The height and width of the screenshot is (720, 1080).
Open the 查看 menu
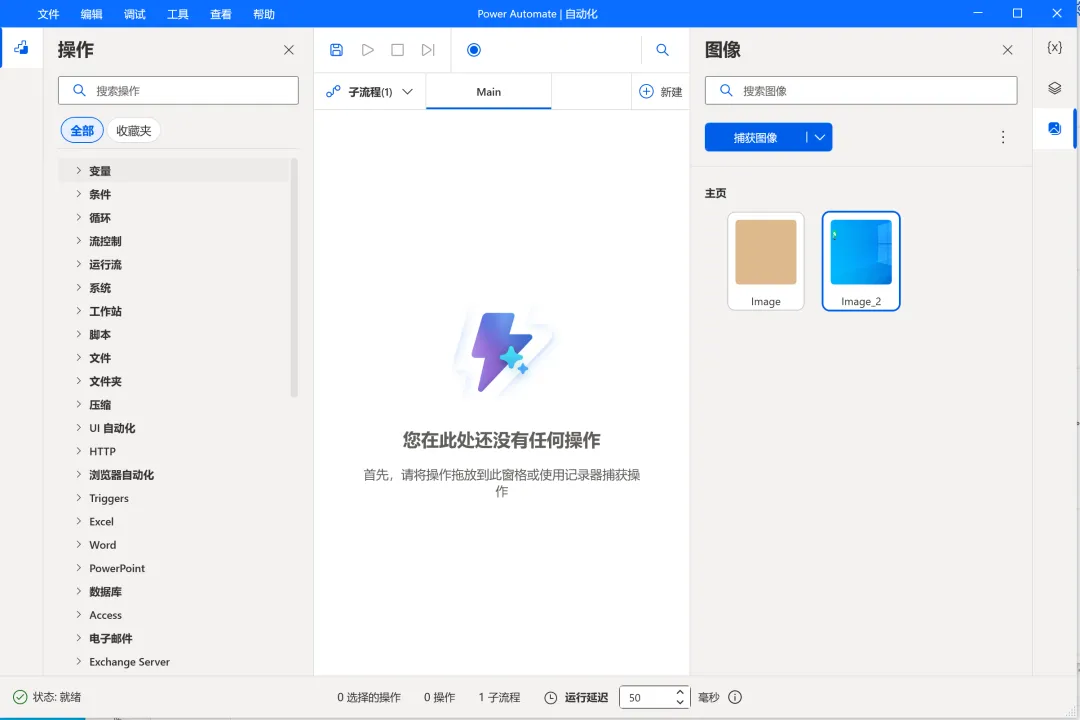click(x=220, y=14)
